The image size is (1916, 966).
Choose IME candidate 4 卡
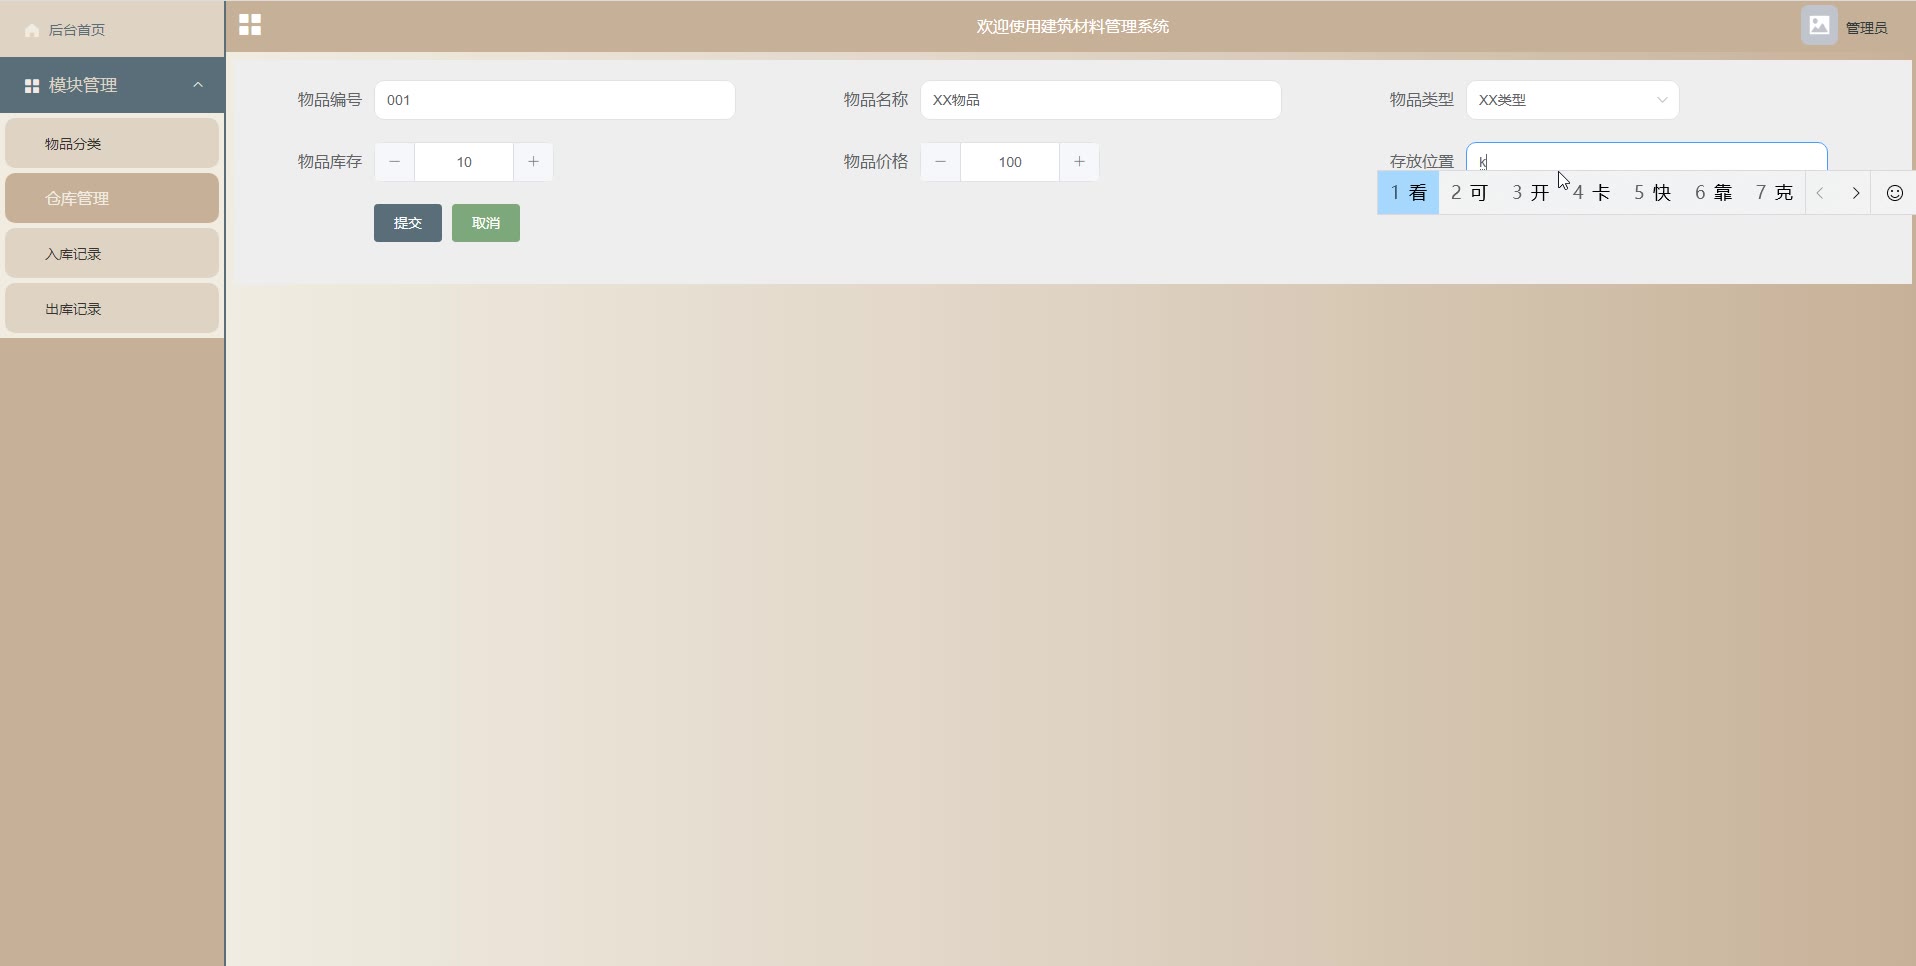pyautogui.click(x=1592, y=193)
